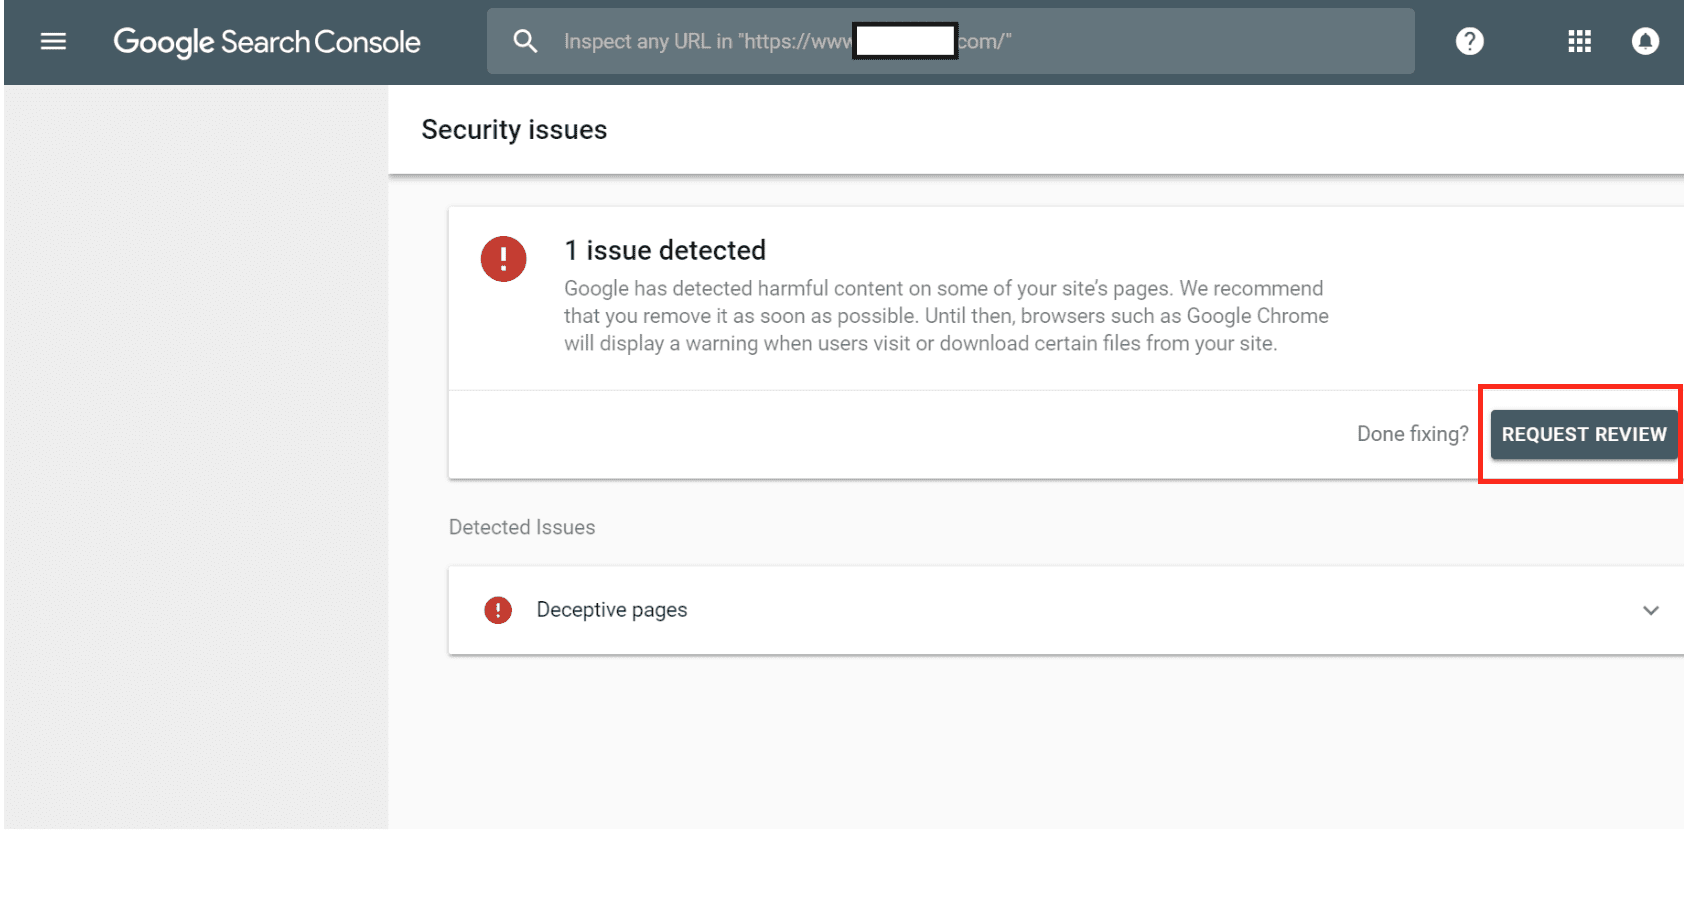Expand the Deceptive pages chevron

pyautogui.click(x=1650, y=610)
